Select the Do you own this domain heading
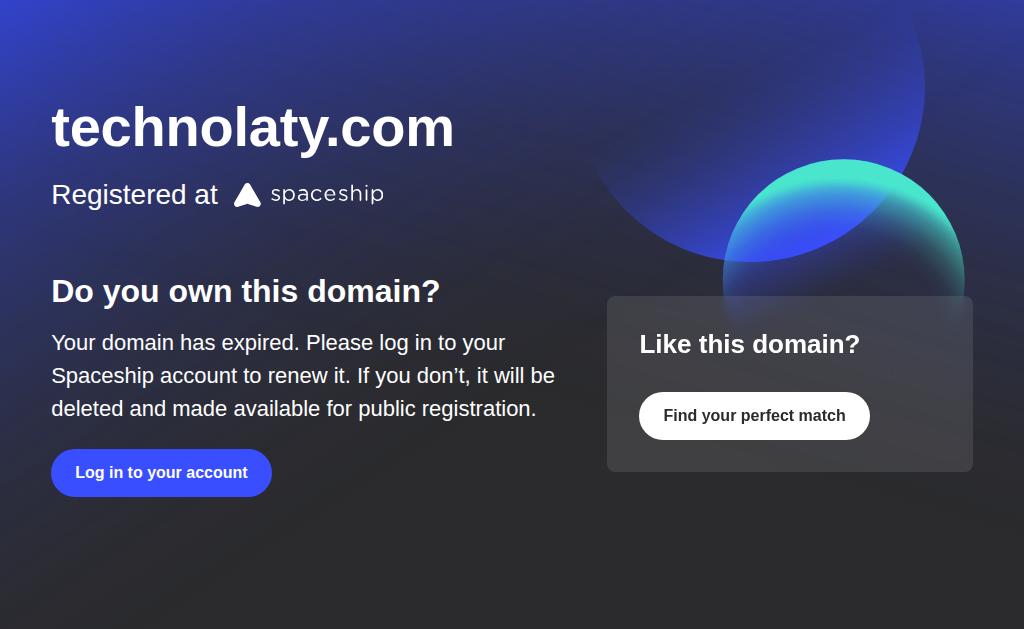The image size is (1024, 629). click(246, 292)
